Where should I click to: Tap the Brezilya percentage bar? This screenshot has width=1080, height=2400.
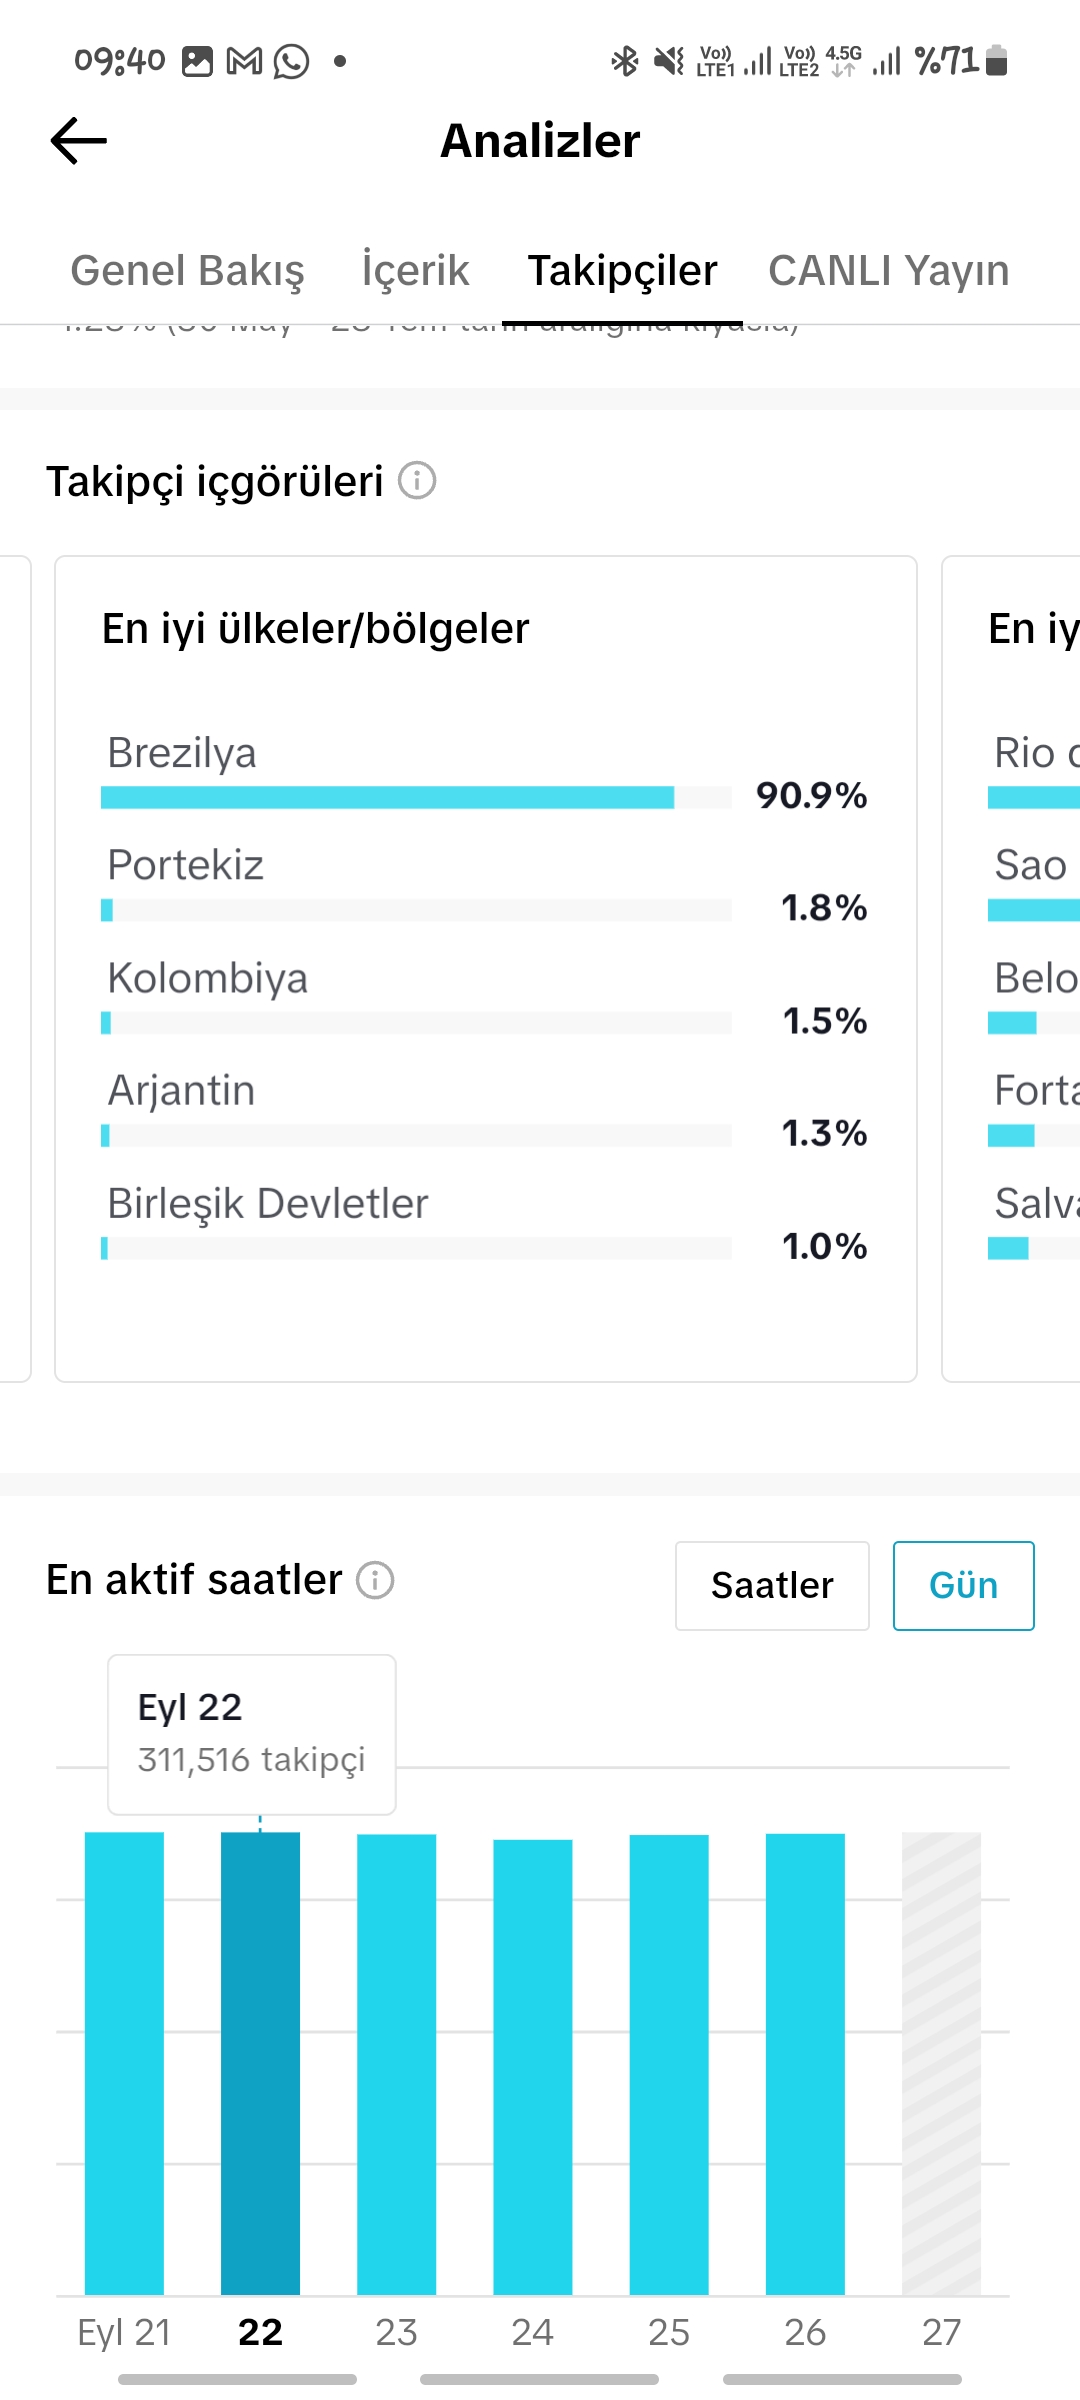416,797
